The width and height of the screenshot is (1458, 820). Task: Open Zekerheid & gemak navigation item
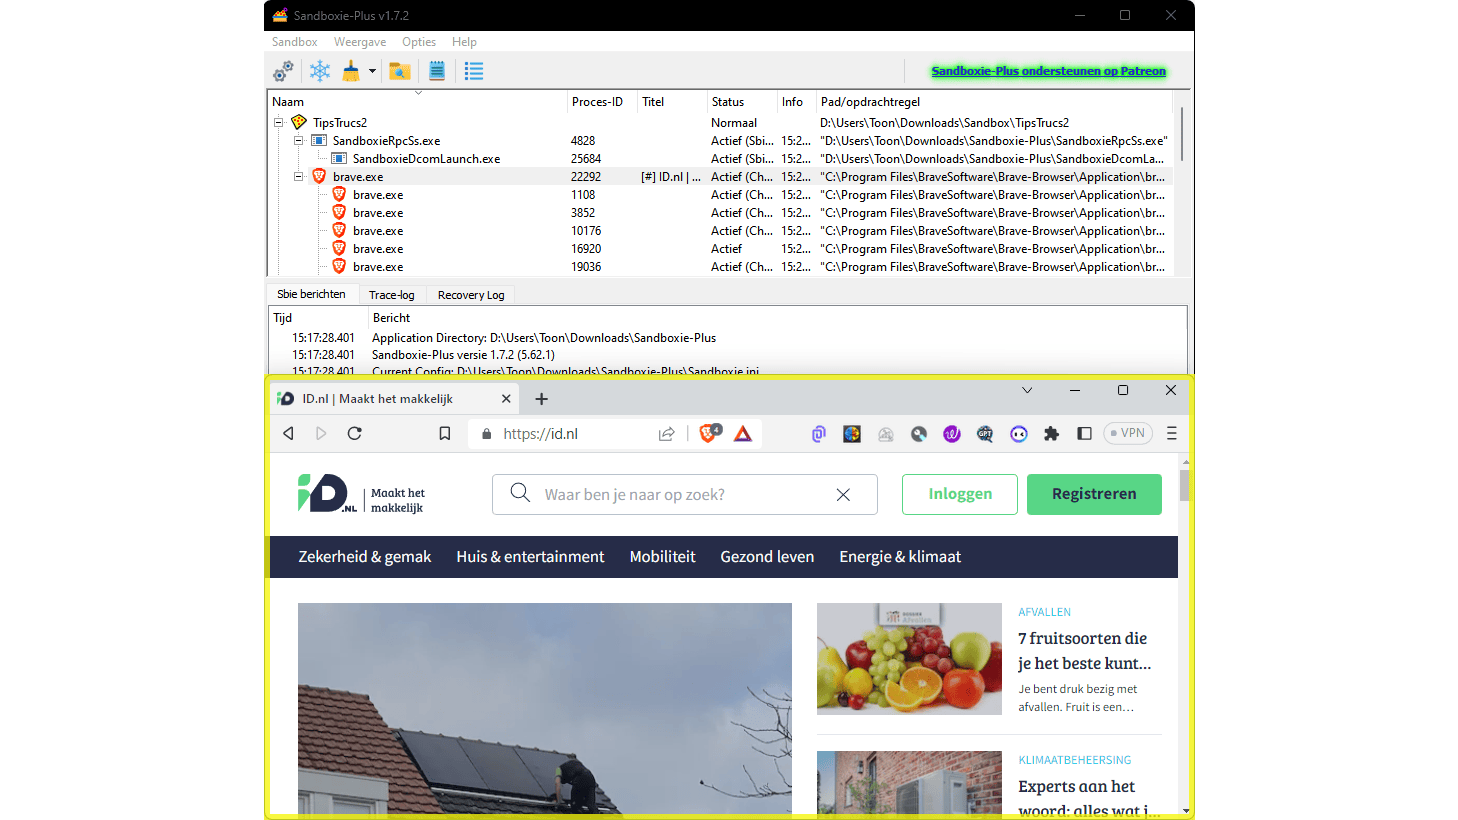(365, 557)
